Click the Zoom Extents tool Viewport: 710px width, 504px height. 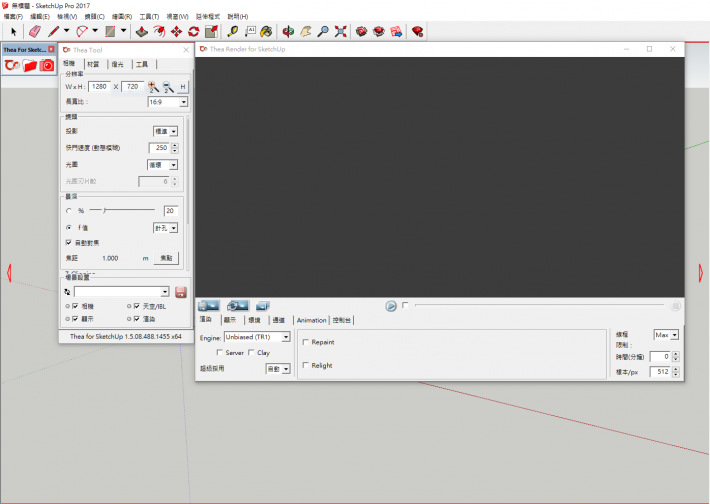(341, 32)
